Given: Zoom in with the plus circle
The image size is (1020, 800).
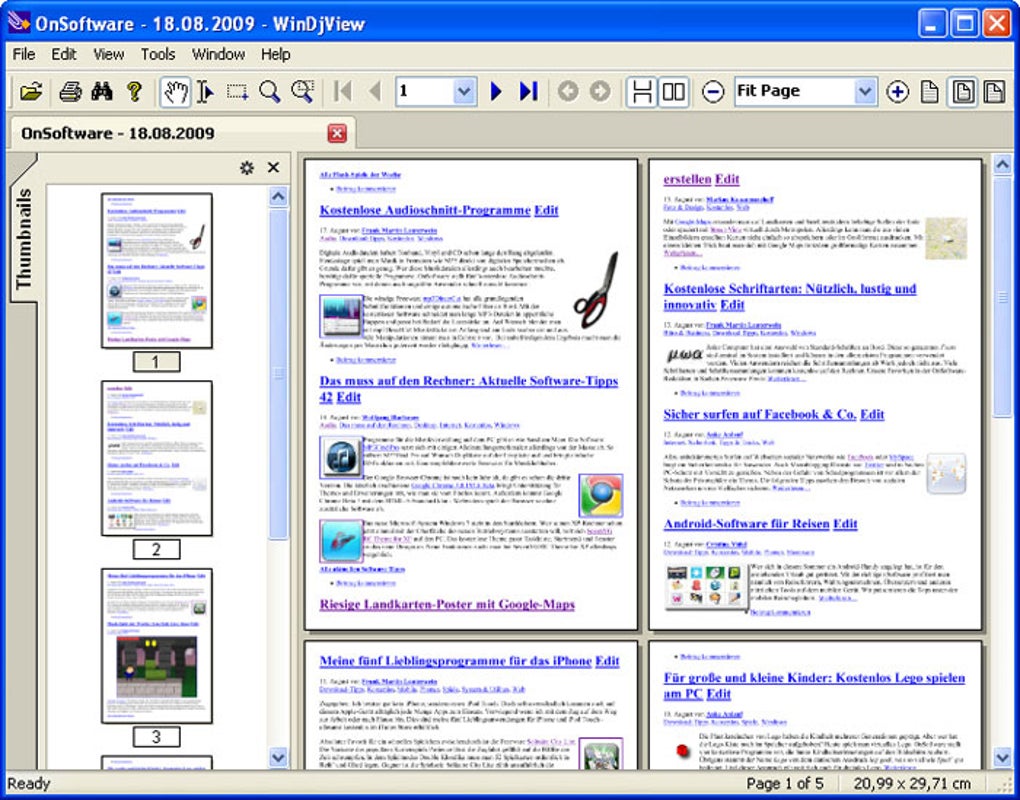Looking at the screenshot, I should coord(898,92).
